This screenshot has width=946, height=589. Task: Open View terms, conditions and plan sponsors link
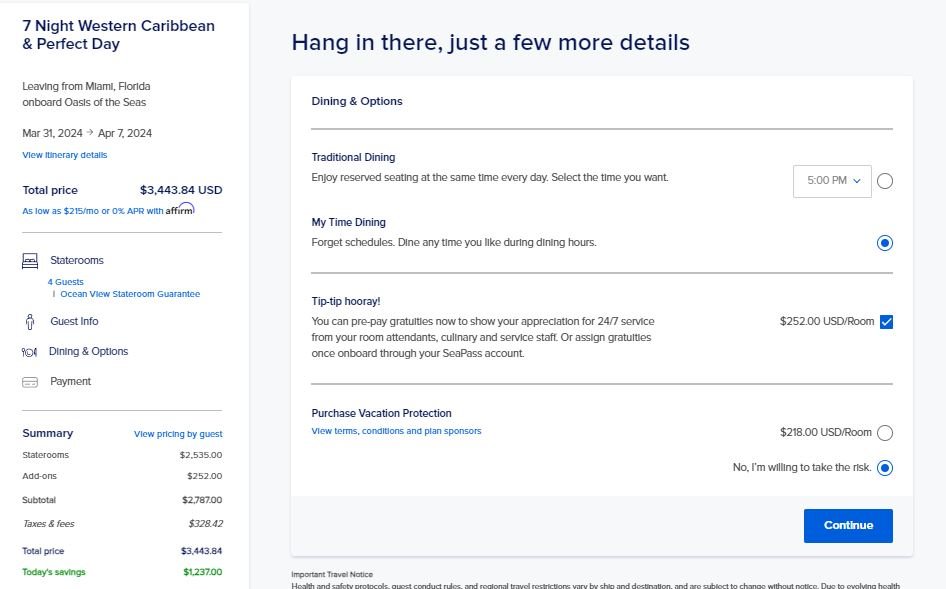[x=396, y=431]
